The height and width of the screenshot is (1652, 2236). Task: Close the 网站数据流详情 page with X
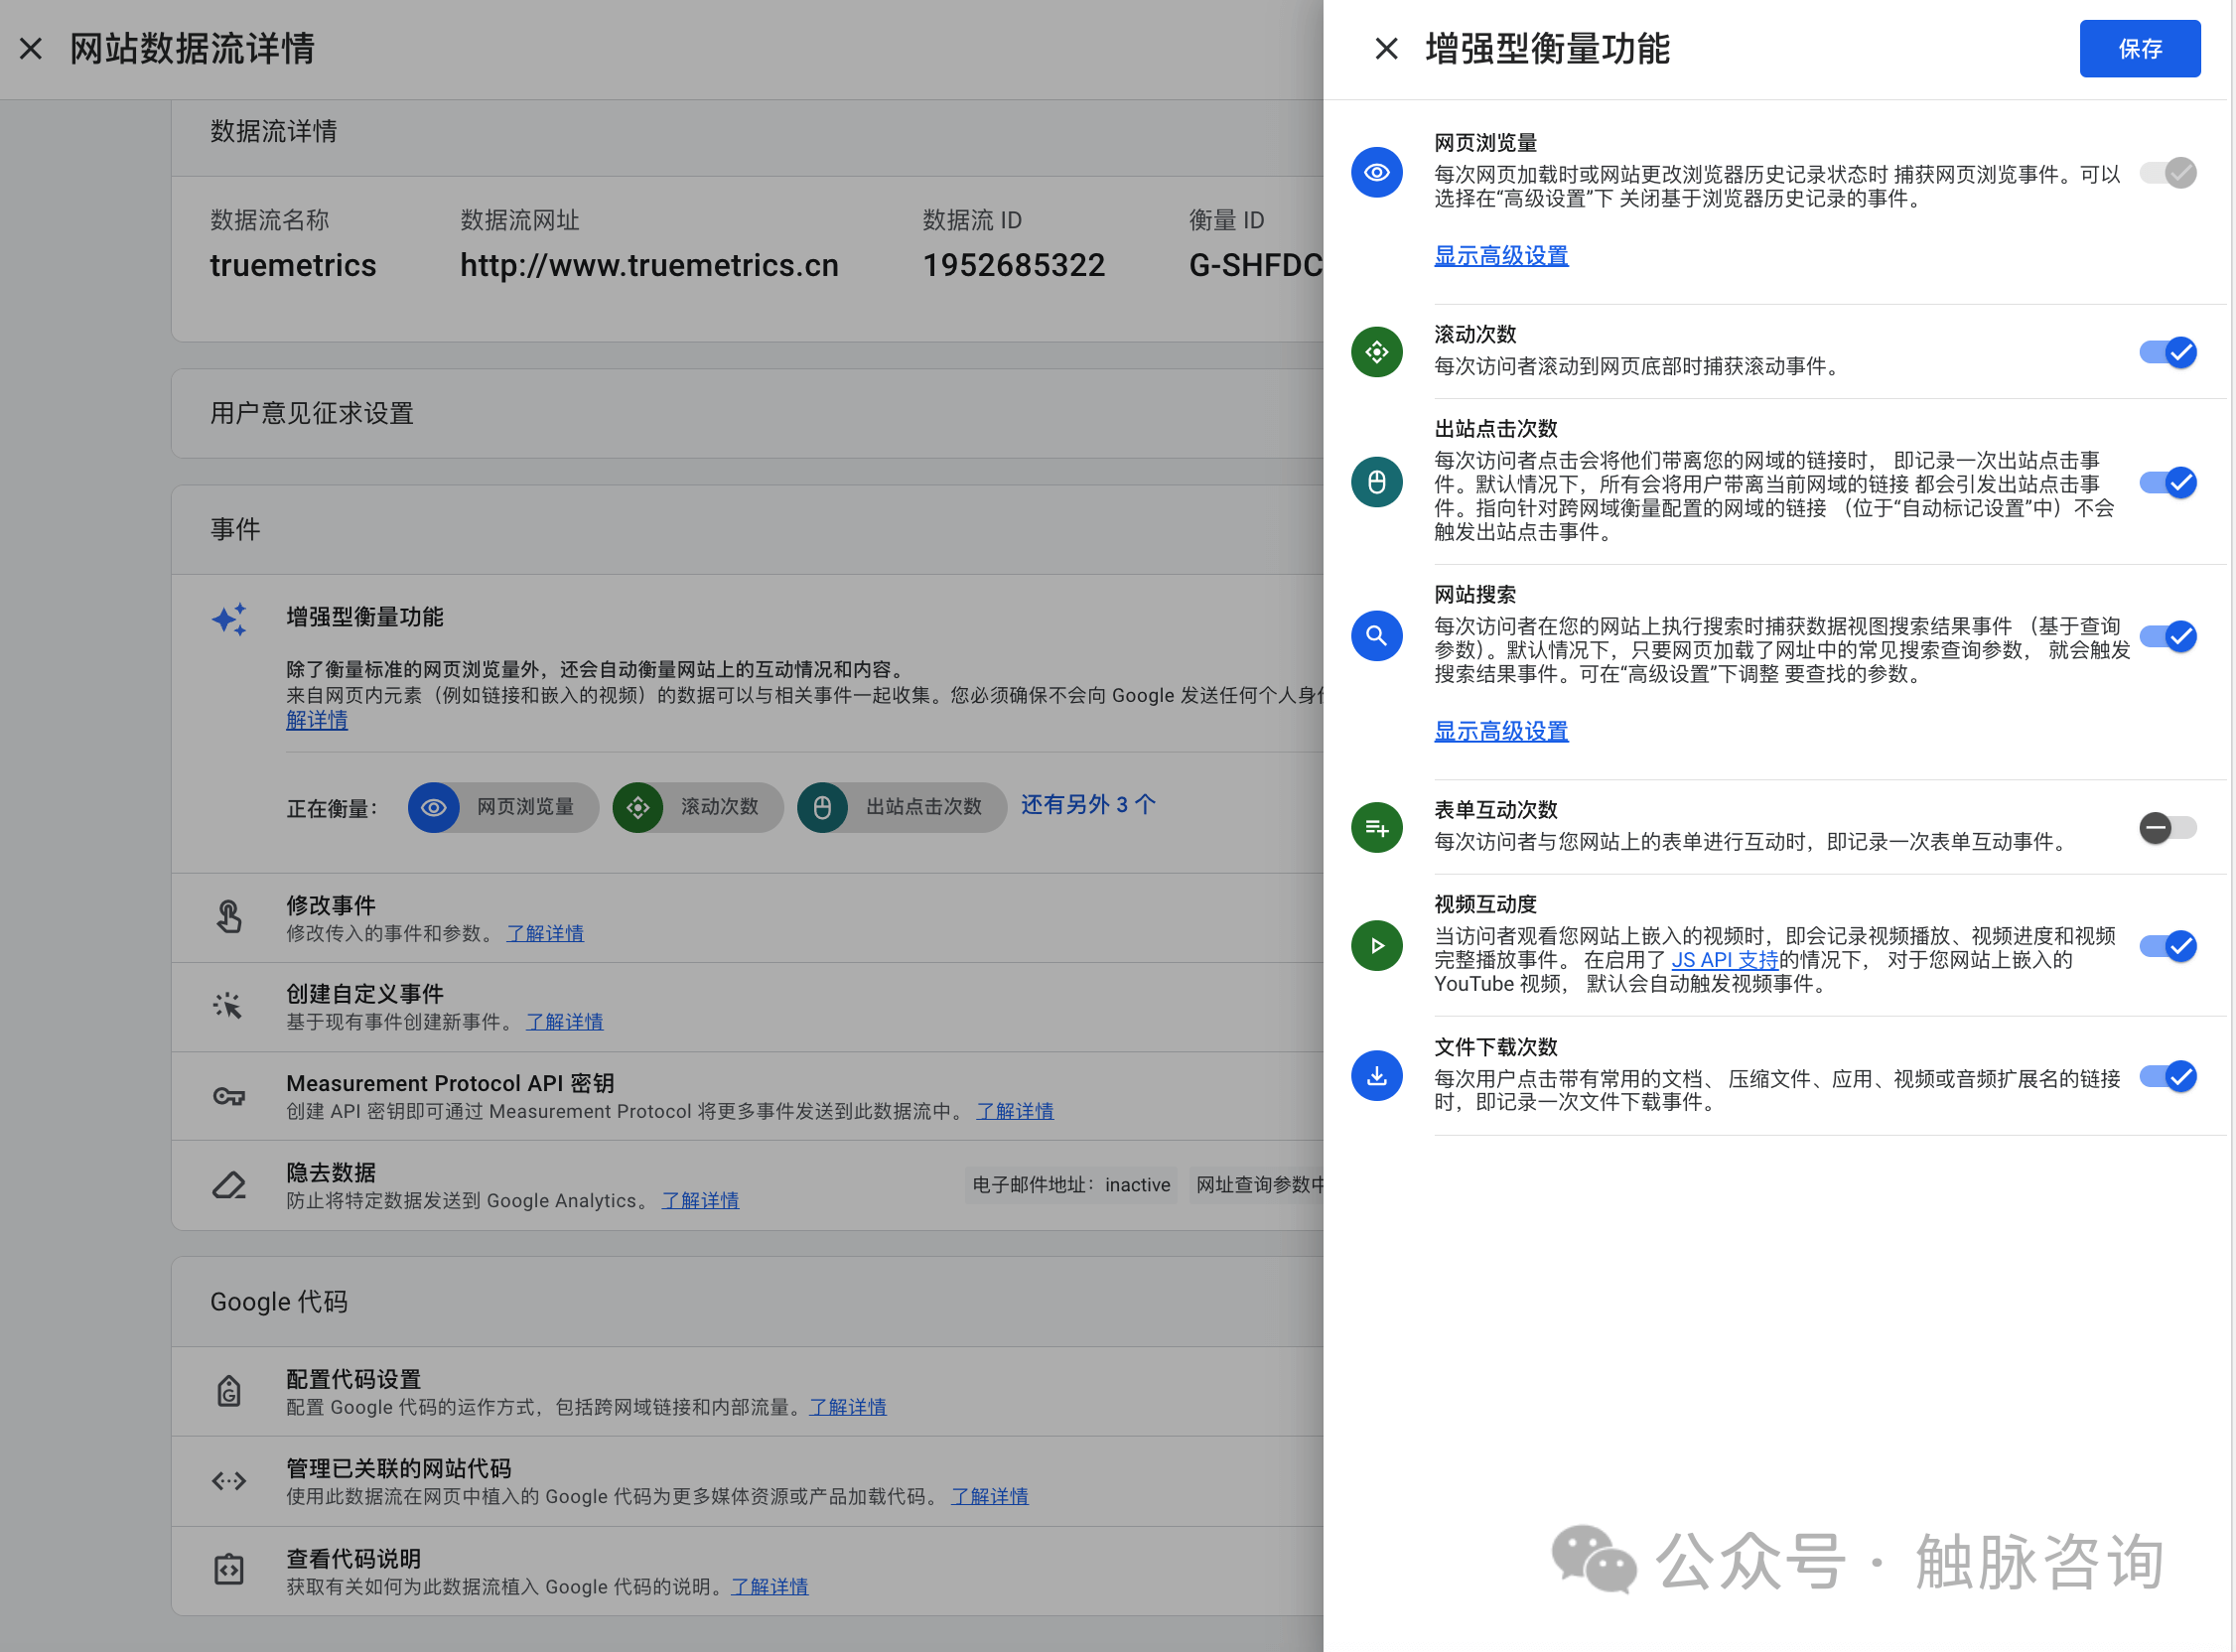point(31,48)
